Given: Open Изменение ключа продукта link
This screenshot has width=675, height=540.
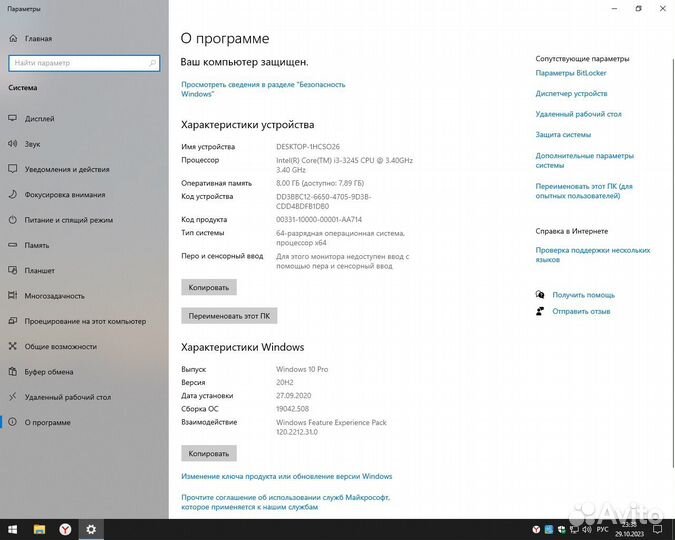Looking at the screenshot, I should coord(287,476).
